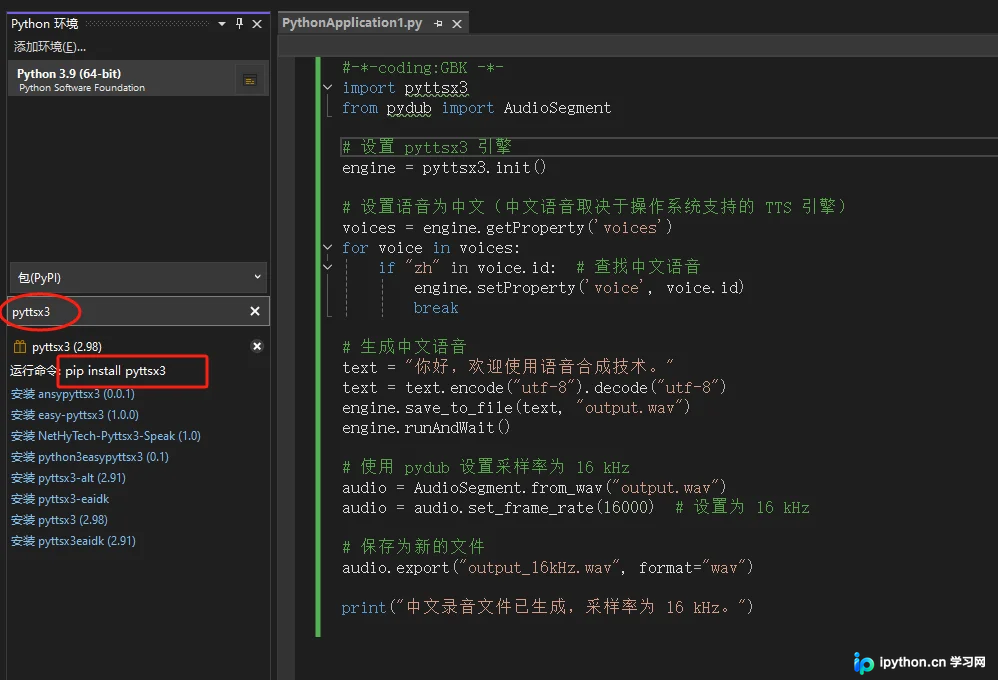Open the 包(PyPI) dropdown
The image size is (998, 680).
point(138,278)
